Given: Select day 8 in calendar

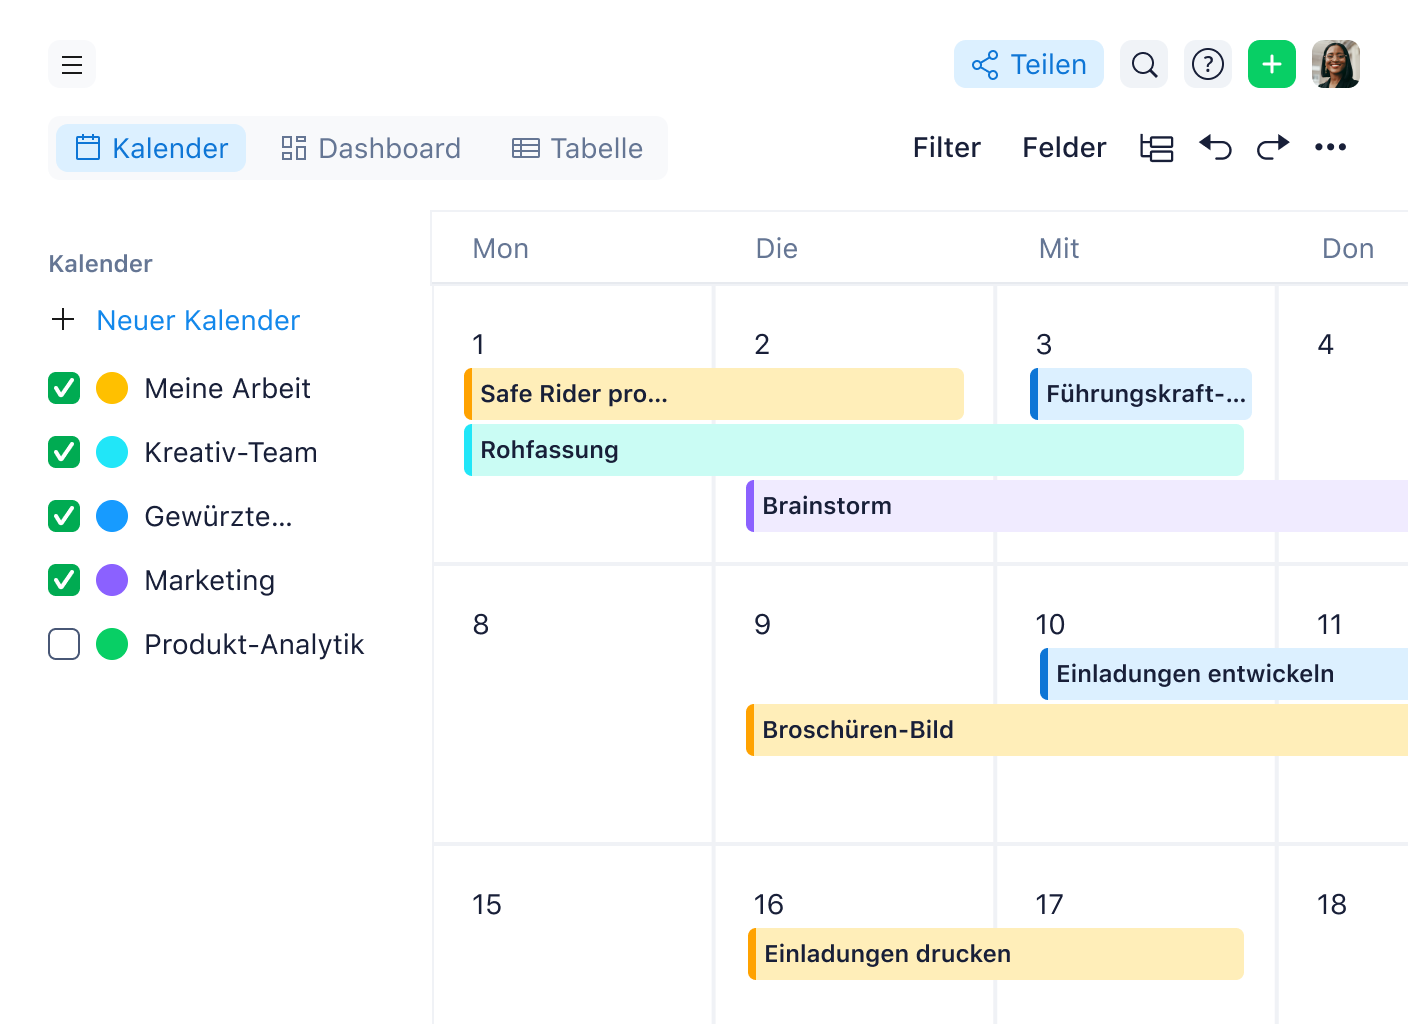Looking at the screenshot, I should click(x=481, y=624).
